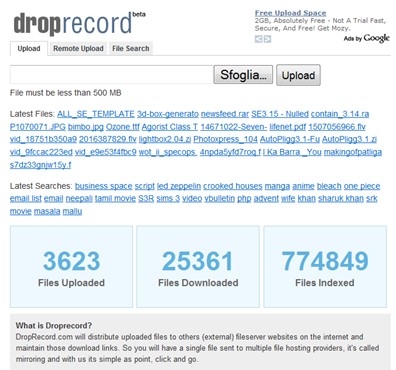Open 2016387829.flv file link
The width and height of the screenshot is (396, 370).
tap(108, 139)
